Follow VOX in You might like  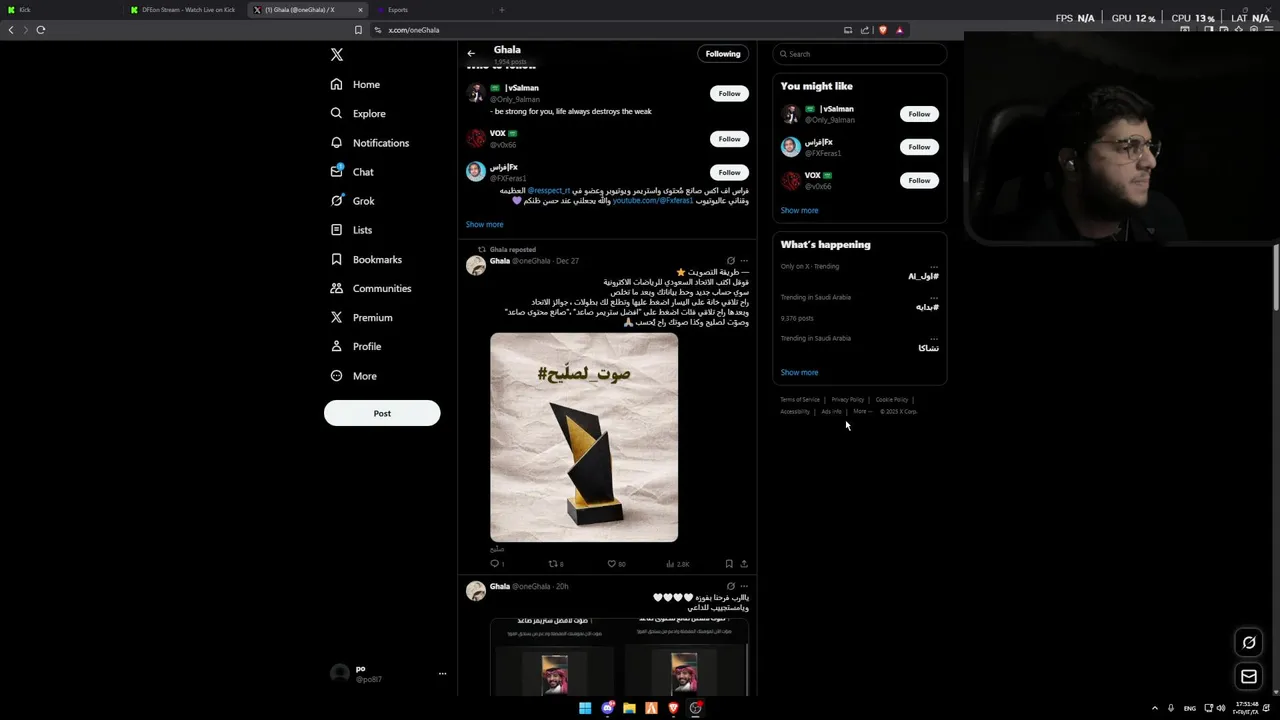coord(919,181)
